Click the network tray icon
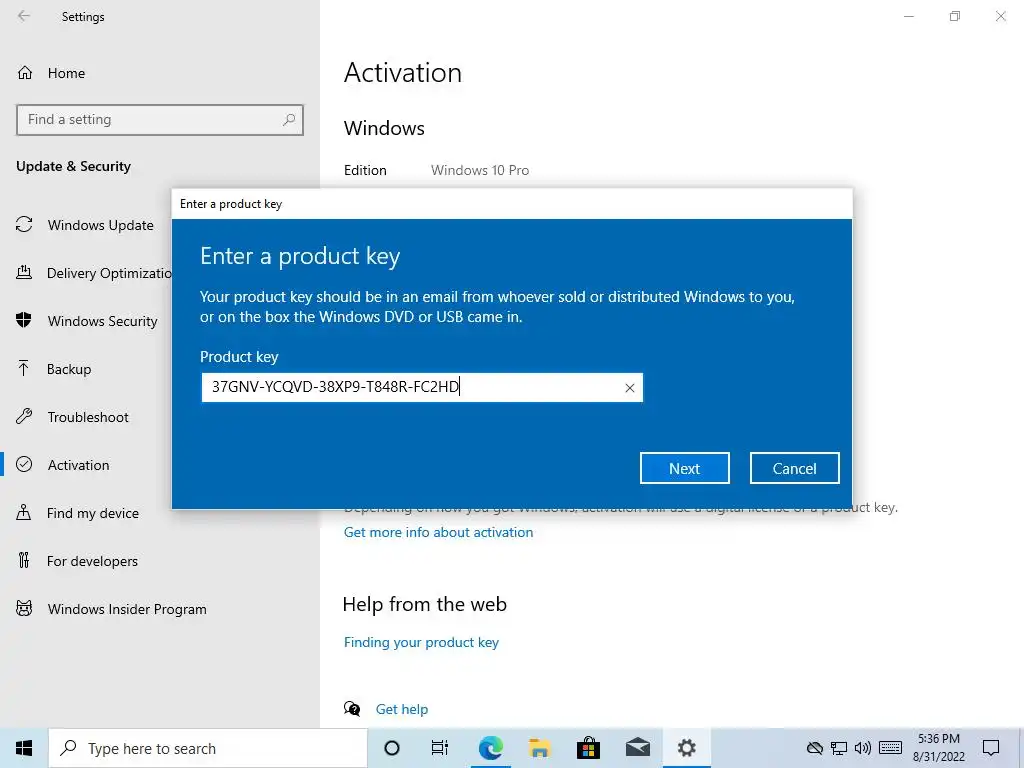The width and height of the screenshot is (1024, 768). 839,748
